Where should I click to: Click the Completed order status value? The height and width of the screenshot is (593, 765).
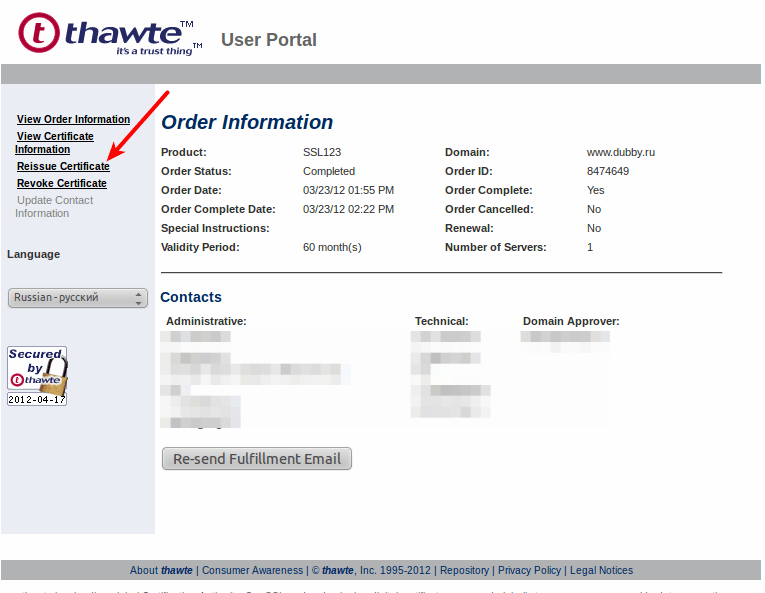coord(329,171)
